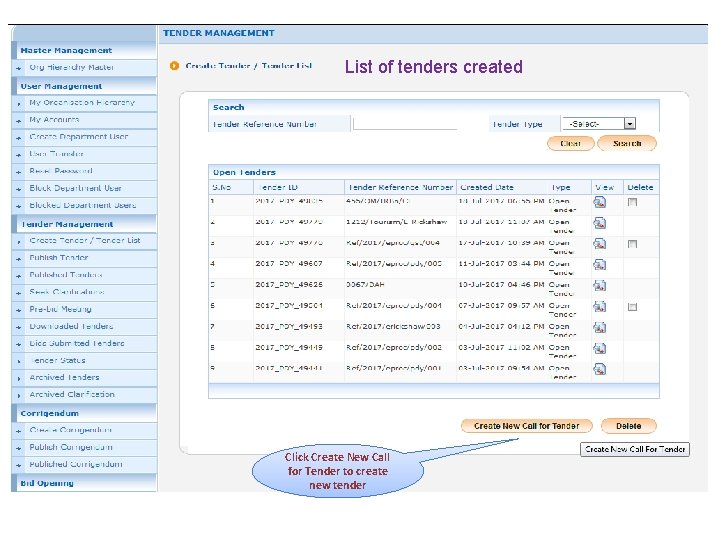Open Reset Password menu item
The height and width of the screenshot is (540, 720).
84,171
